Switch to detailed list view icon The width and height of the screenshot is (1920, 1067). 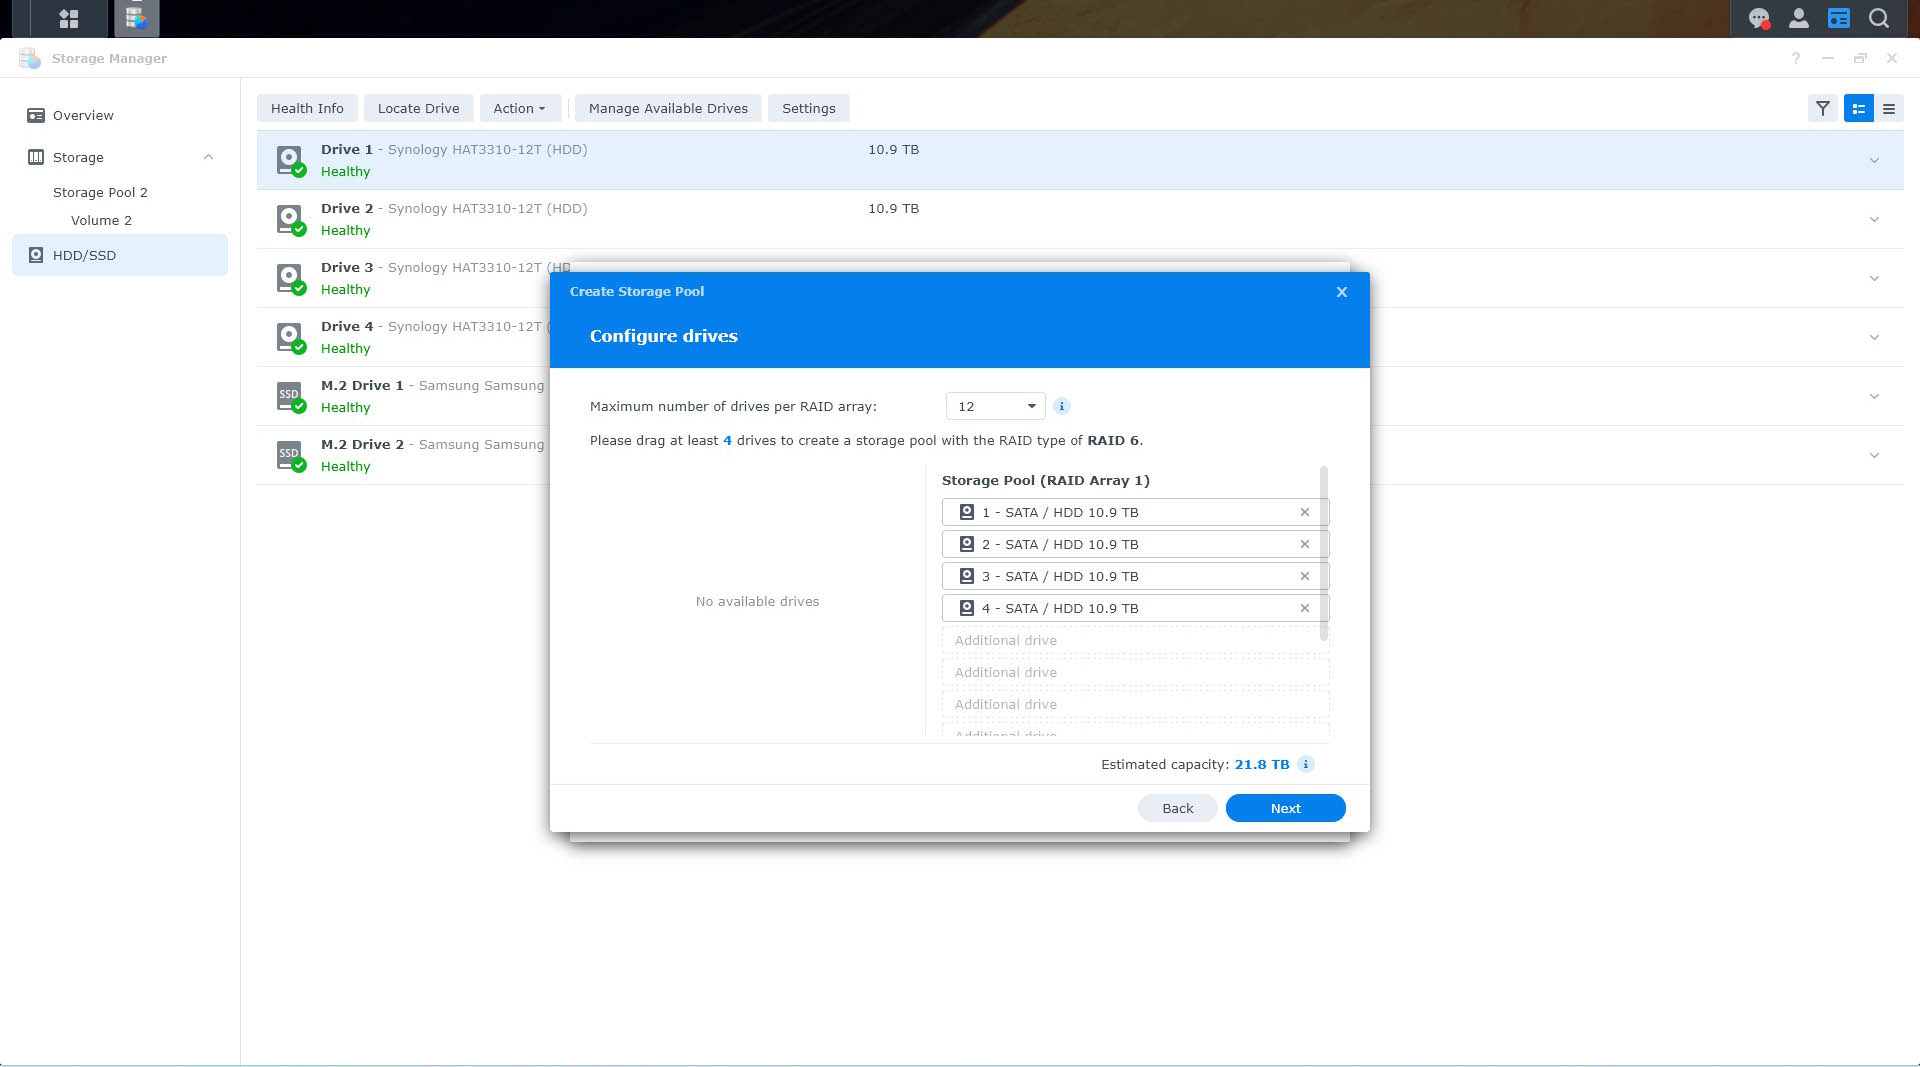coord(1859,108)
